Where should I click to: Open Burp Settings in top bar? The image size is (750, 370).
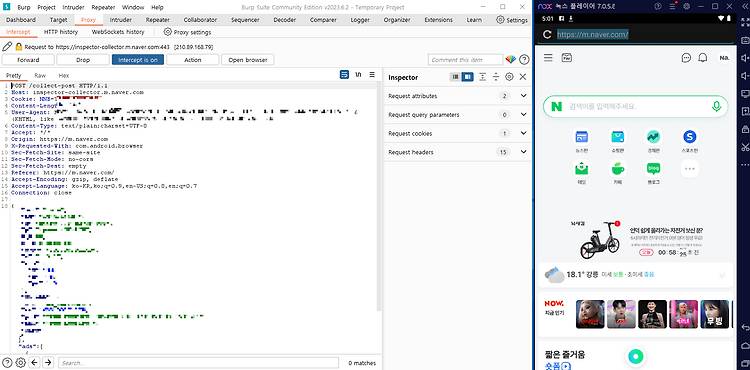click(512, 20)
